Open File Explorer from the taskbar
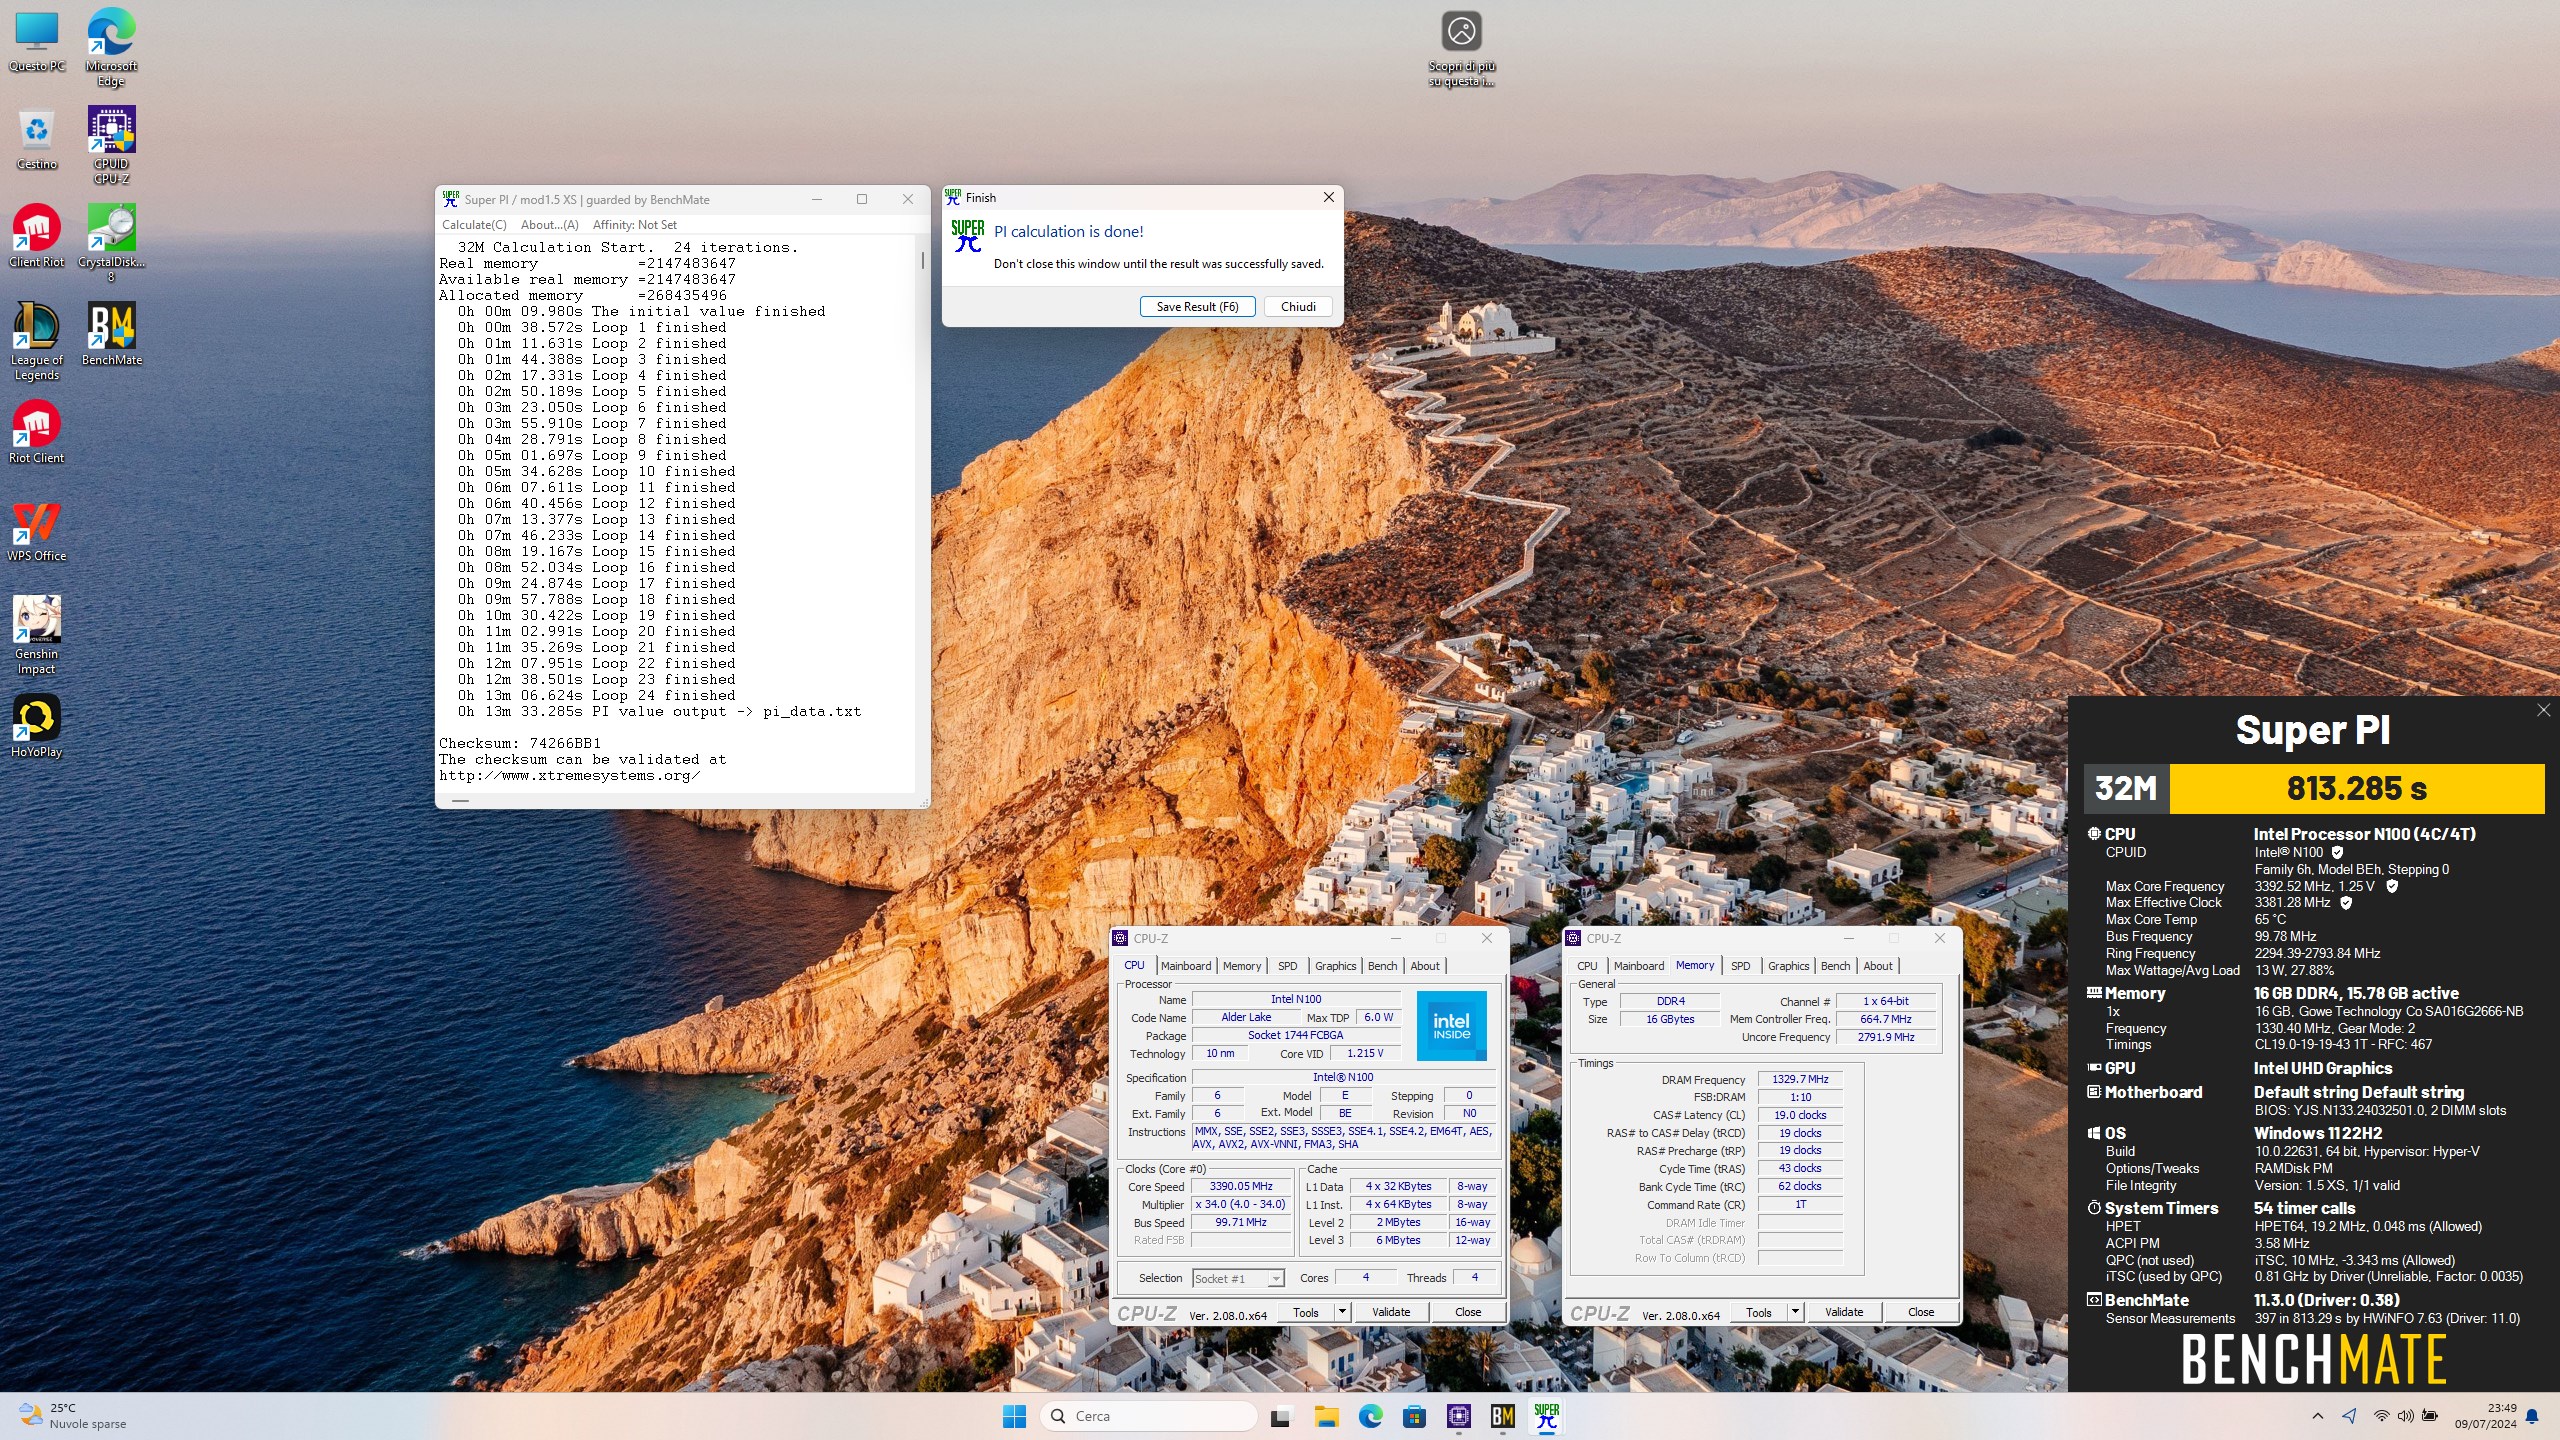Viewport: 2560px width, 1440px height. pos(1326,1416)
